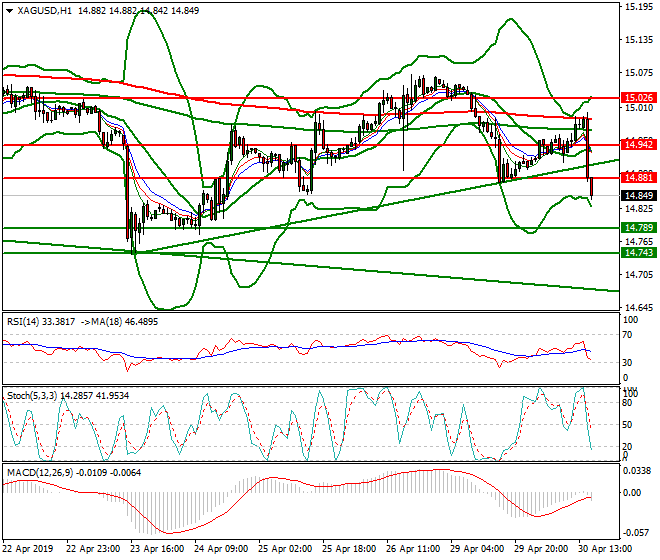
Task: Select the red 14.881 price level label
Action: (639, 178)
